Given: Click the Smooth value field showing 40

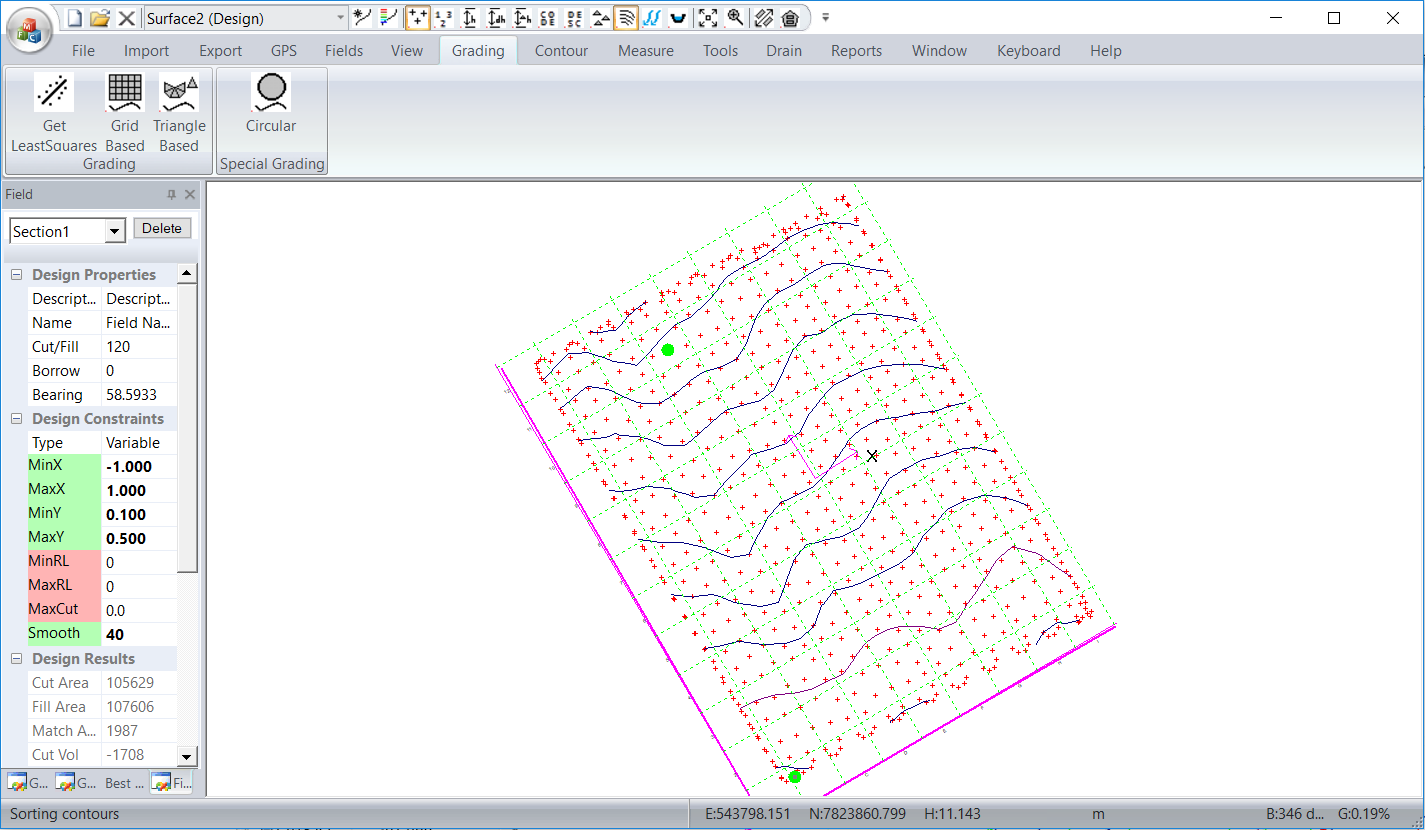Looking at the screenshot, I should click(x=138, y=634).
